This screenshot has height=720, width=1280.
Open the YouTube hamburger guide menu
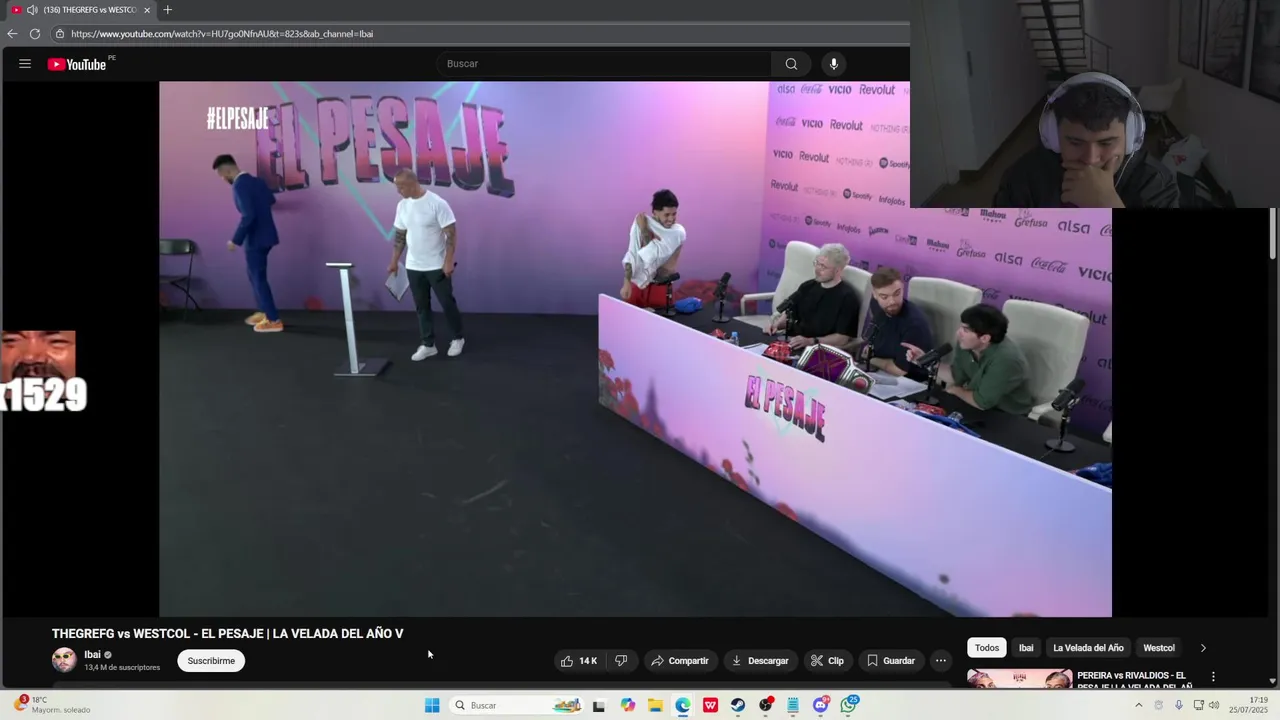coord(25,64)
